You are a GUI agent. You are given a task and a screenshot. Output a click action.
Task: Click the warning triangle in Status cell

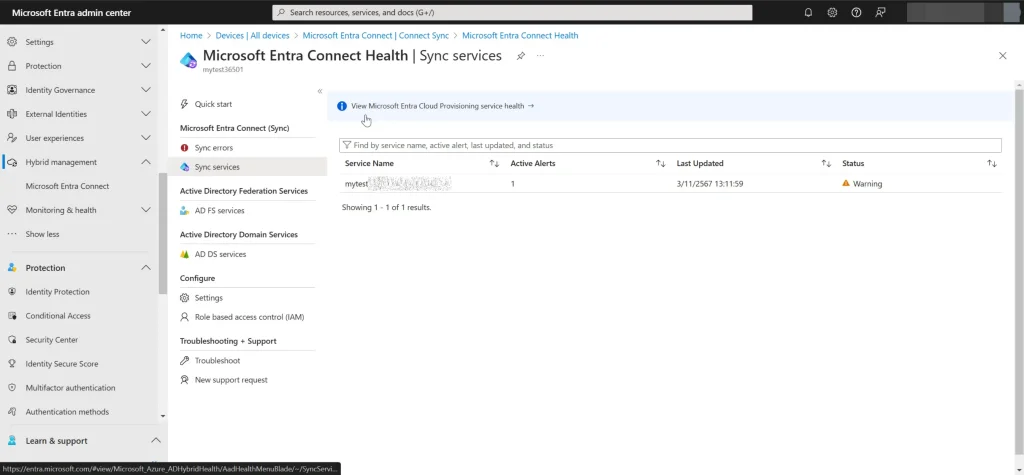[846, 184]
